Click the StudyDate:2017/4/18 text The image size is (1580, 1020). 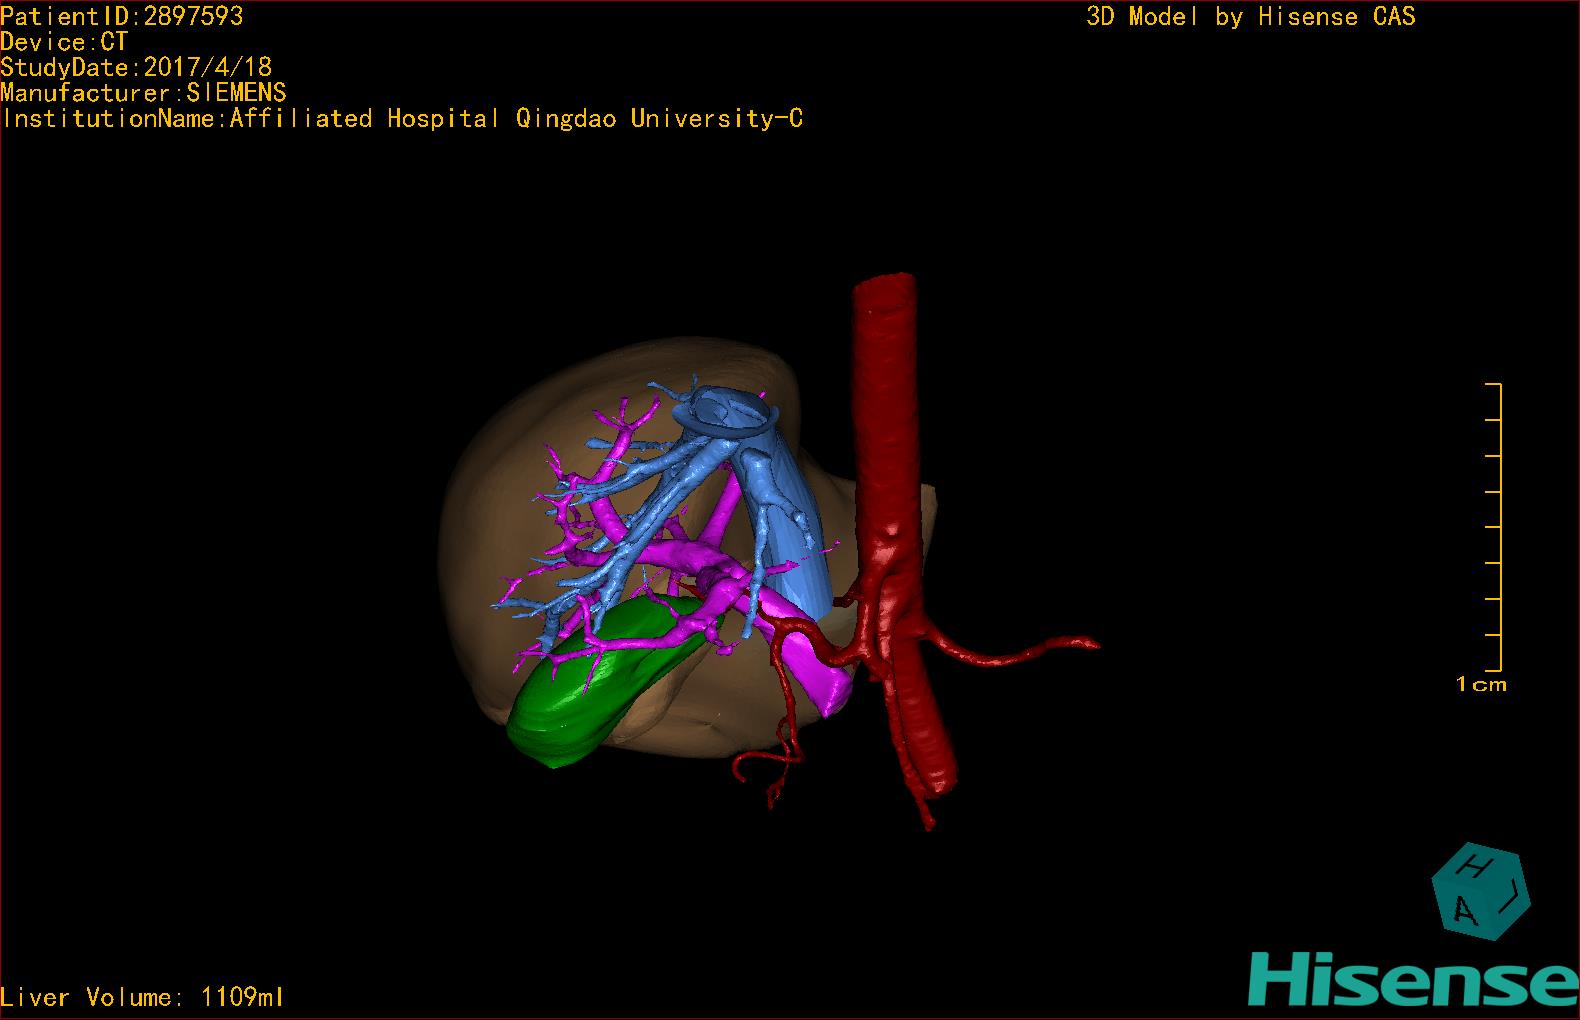click(136, 67)
